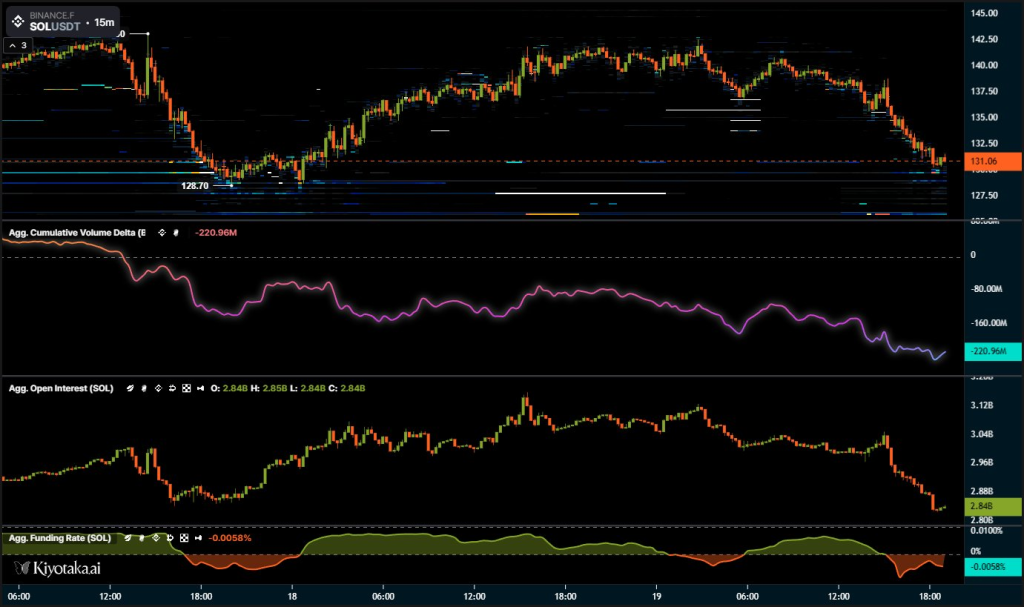Viewport: 1024px width, 607px height.
Task: Open the SOLUSDT symbol selector
Action: tap(54, 26)
